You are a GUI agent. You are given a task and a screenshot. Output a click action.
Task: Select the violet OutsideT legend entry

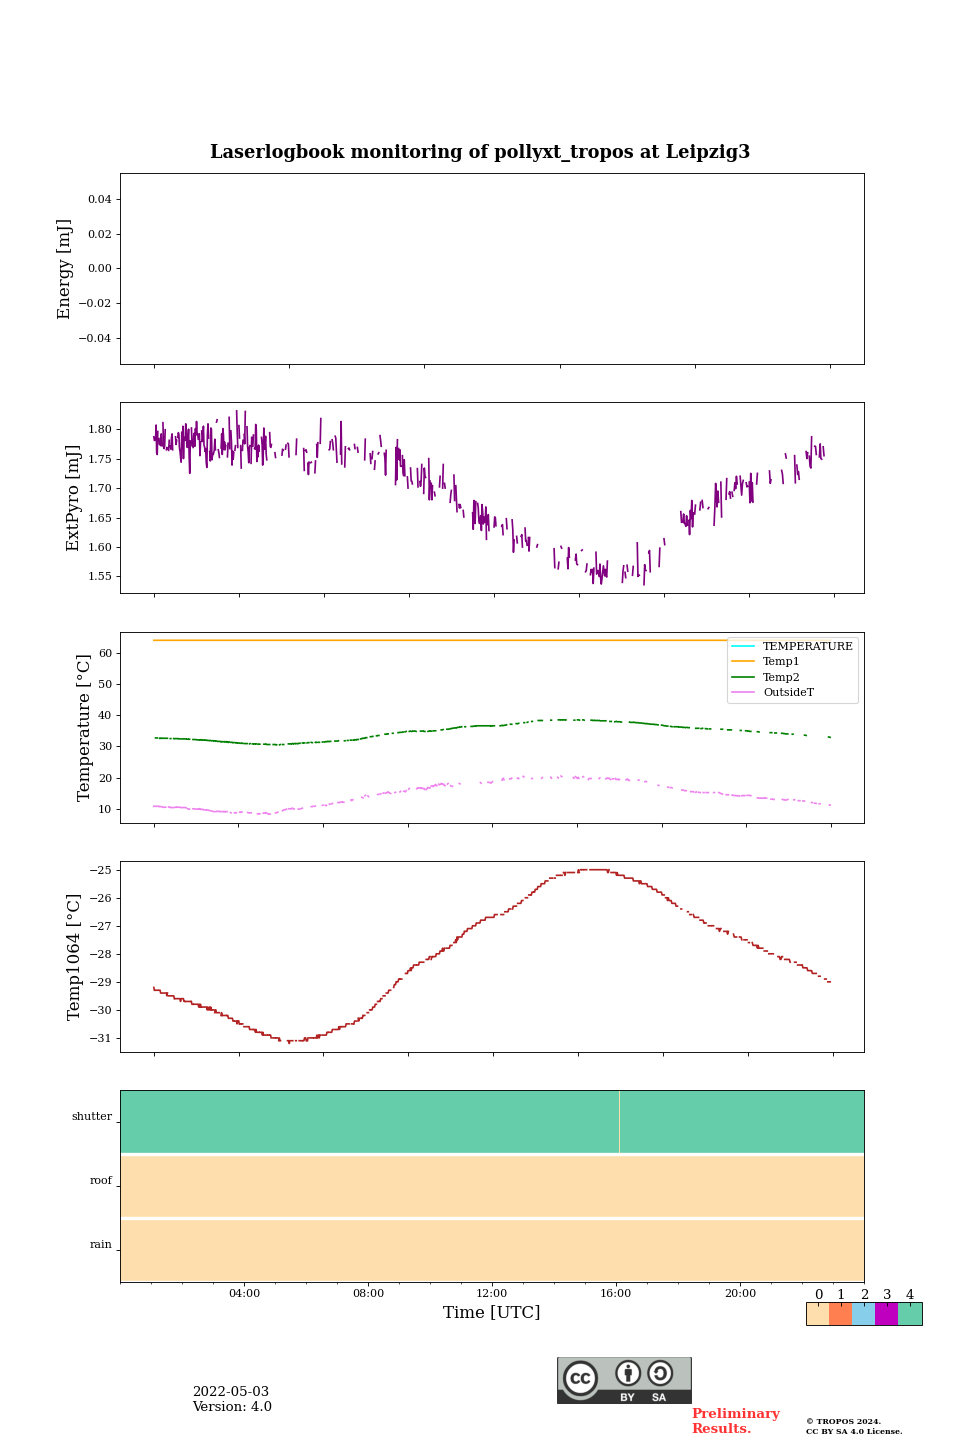click(788, 693)
